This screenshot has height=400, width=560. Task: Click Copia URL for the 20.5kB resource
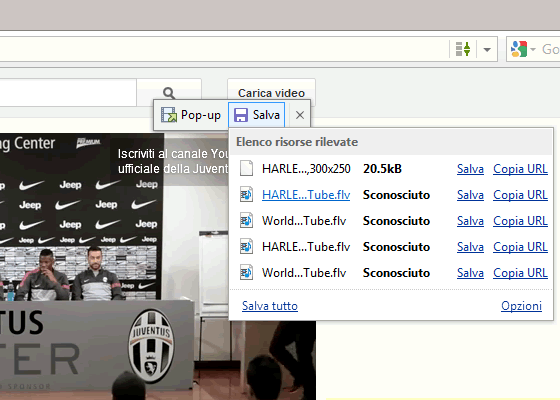(520, 169)
